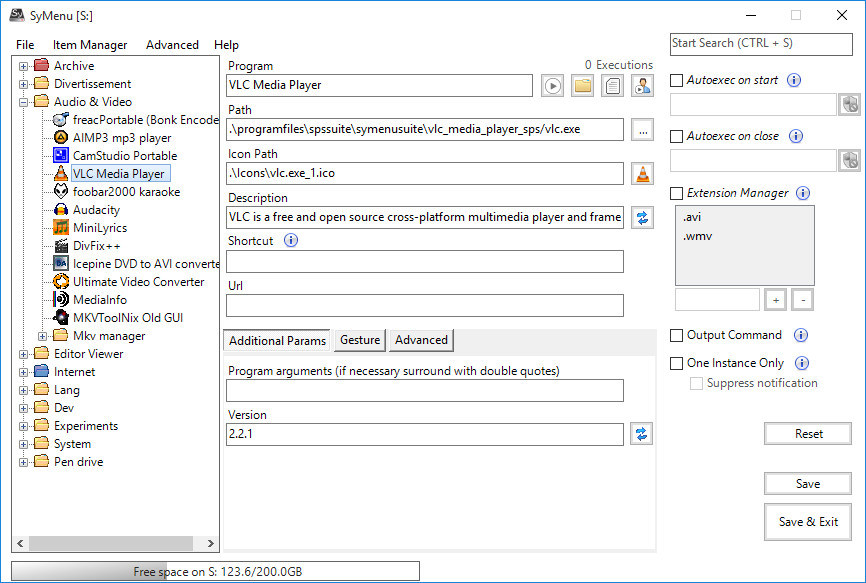Refresh the Description field with blue arrows
The width and height of the screenshot is (866, 583).
tap(642, 218)
